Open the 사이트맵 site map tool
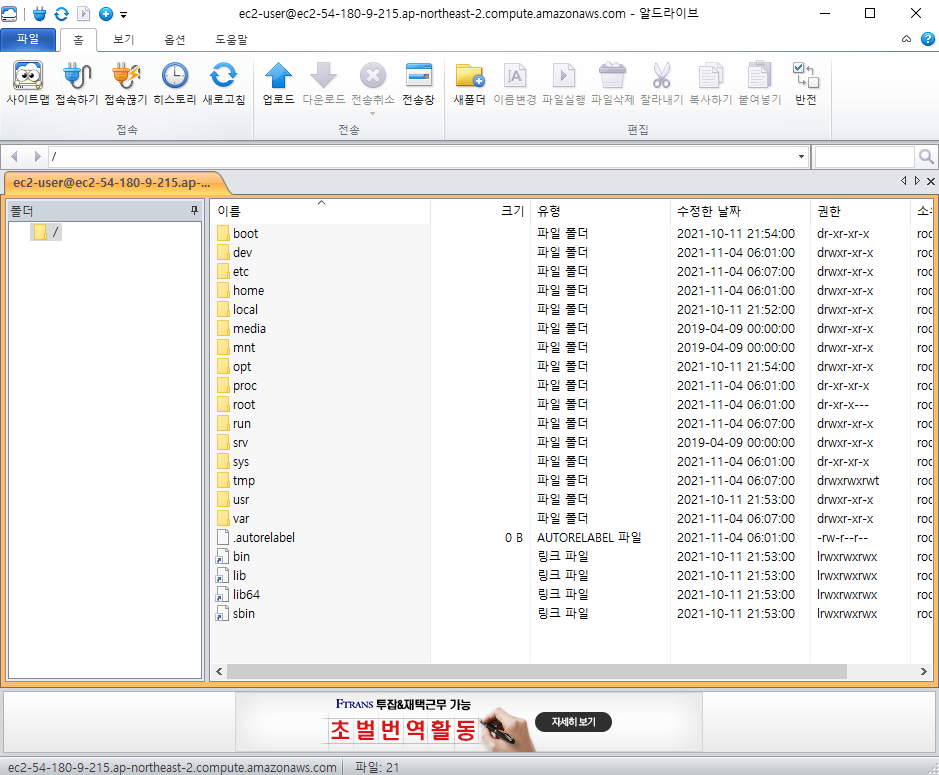Screen dimensions: 939x775 click(x=28, y=83)
